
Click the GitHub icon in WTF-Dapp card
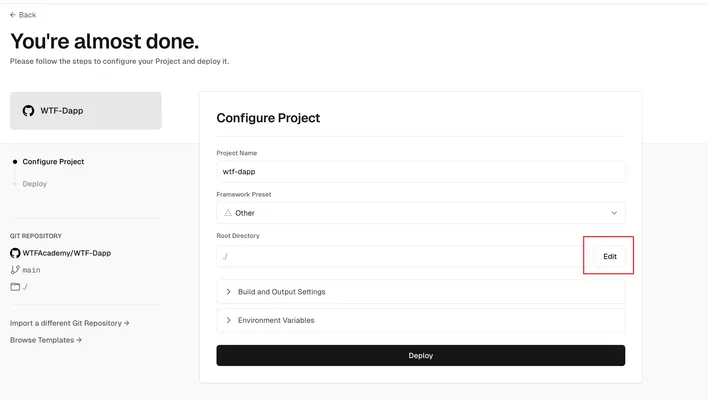point(28,111)
